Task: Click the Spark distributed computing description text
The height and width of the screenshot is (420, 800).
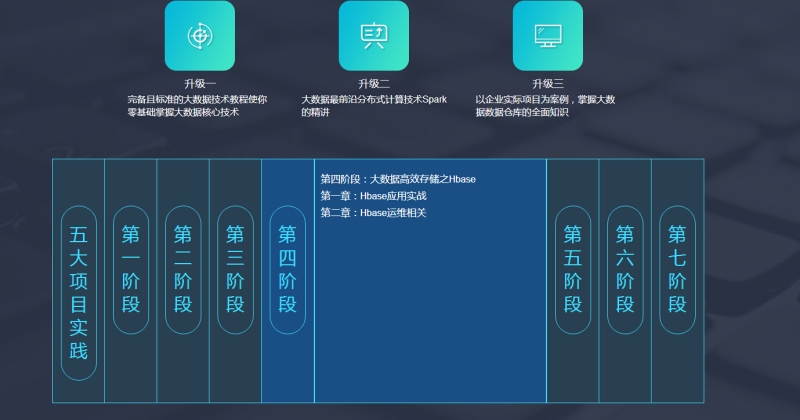Action: tap(373, 106)
